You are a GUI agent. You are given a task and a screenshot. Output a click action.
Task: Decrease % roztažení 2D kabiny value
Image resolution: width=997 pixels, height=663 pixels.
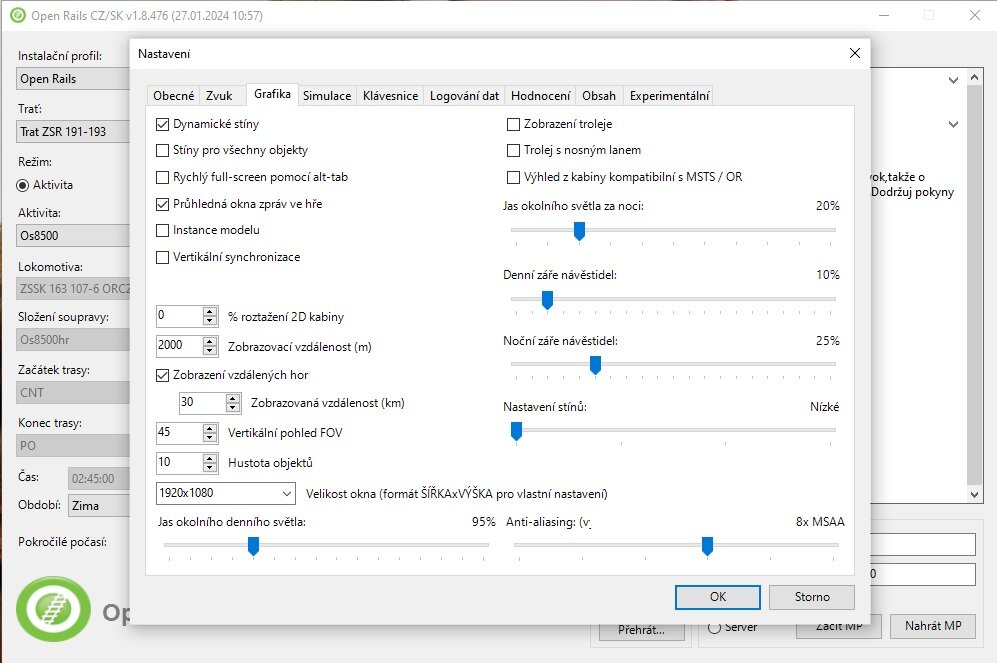(210, 320)
